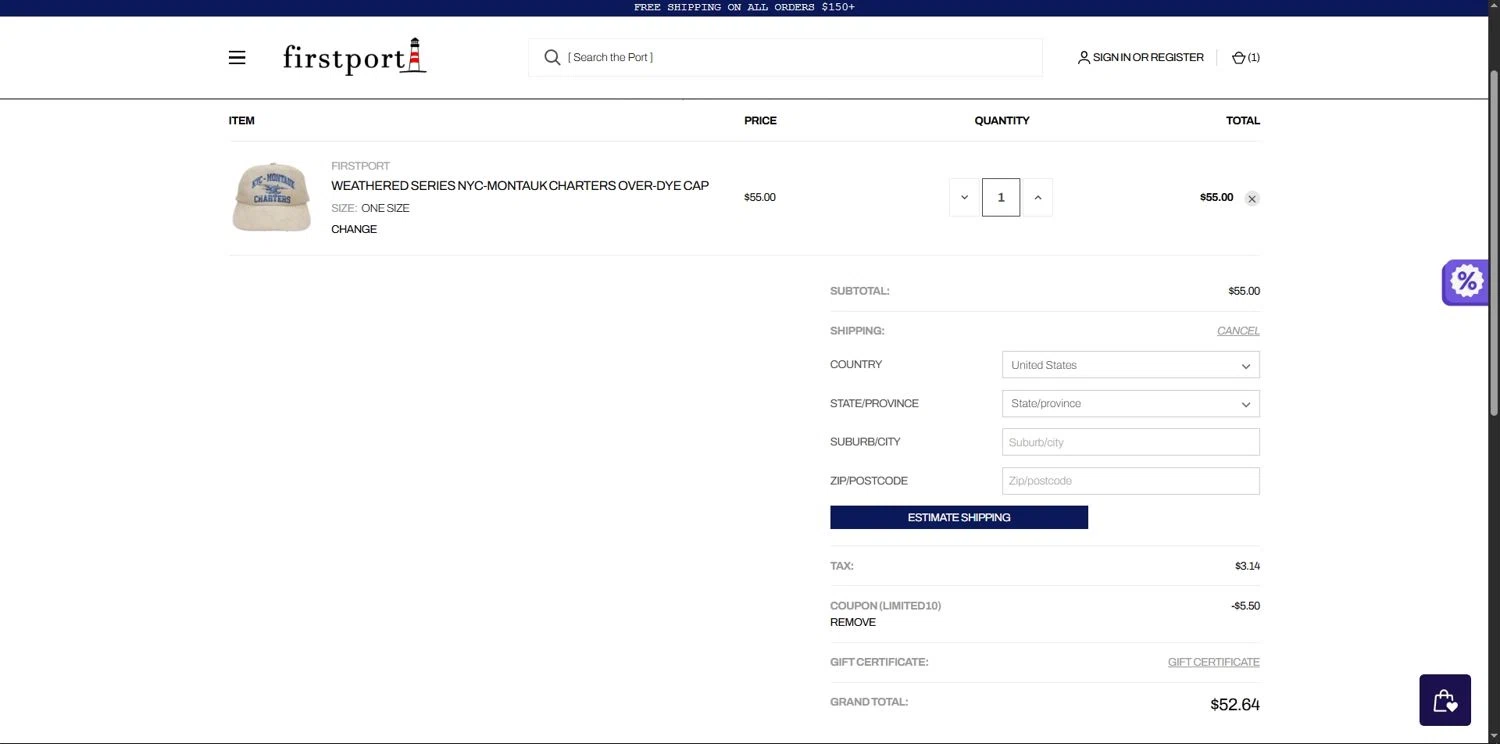Click Sign In or Register
The image size is (1500, 744).
[x=1148, y=57]
